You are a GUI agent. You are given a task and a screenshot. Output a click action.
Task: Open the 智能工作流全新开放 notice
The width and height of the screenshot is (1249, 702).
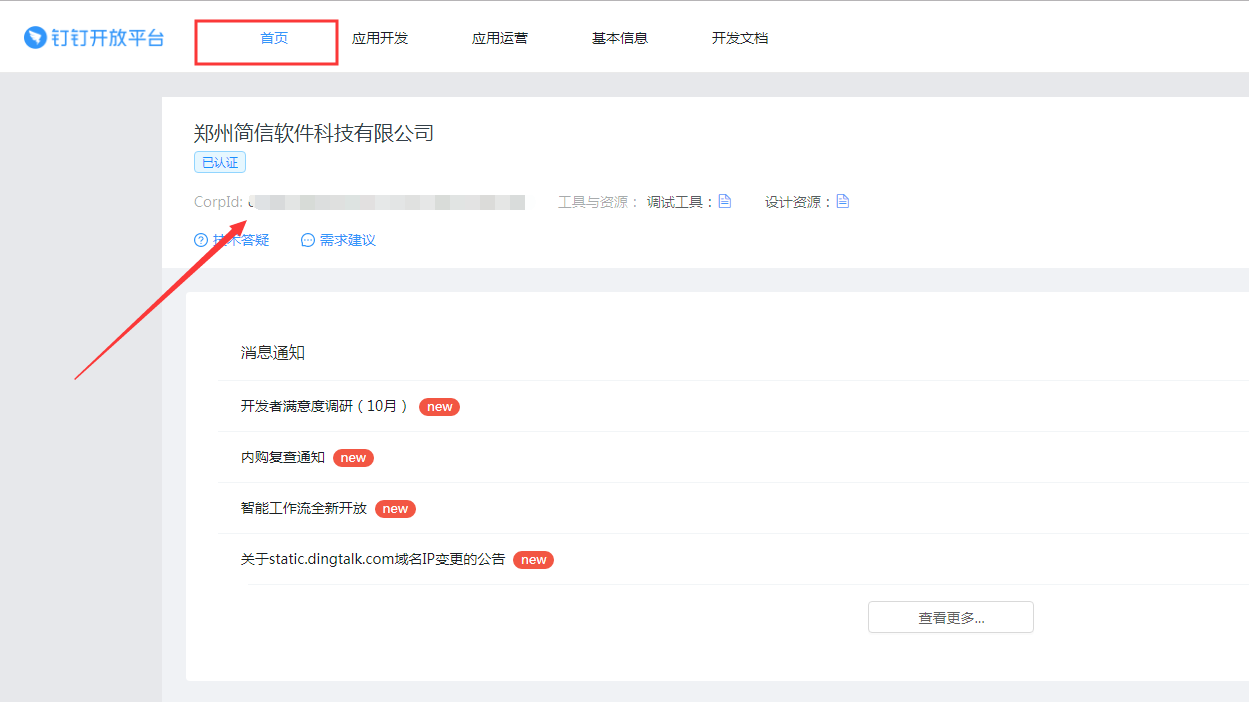tap(304, 508)
